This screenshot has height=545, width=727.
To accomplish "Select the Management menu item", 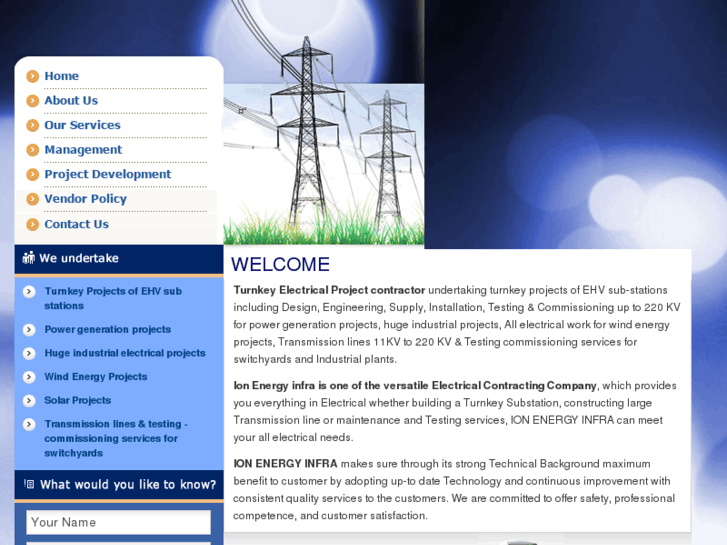I will pos(83,150).
